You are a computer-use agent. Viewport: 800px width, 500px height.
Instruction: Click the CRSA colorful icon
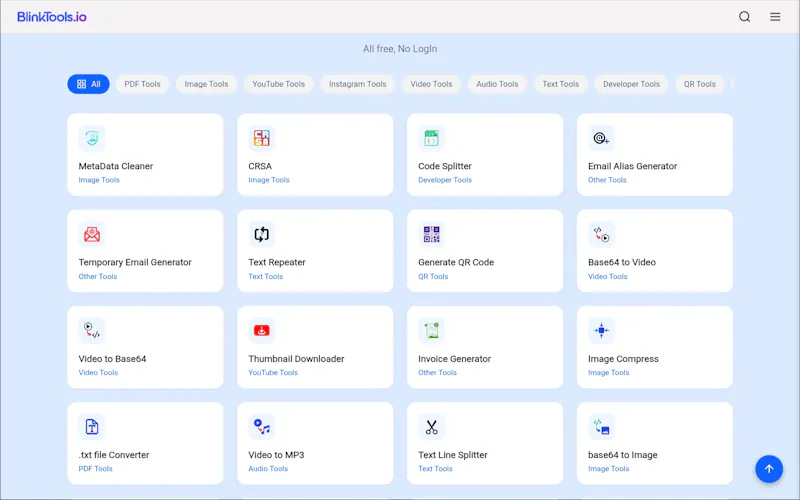click(262, 138)
